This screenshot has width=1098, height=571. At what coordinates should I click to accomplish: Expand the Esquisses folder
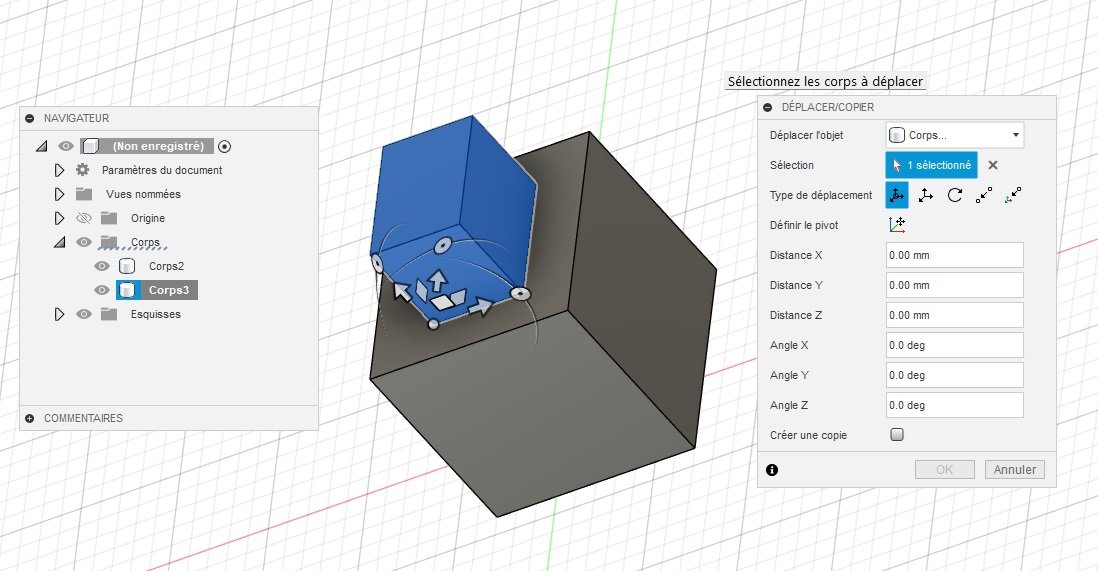click(x=60, y=315)
